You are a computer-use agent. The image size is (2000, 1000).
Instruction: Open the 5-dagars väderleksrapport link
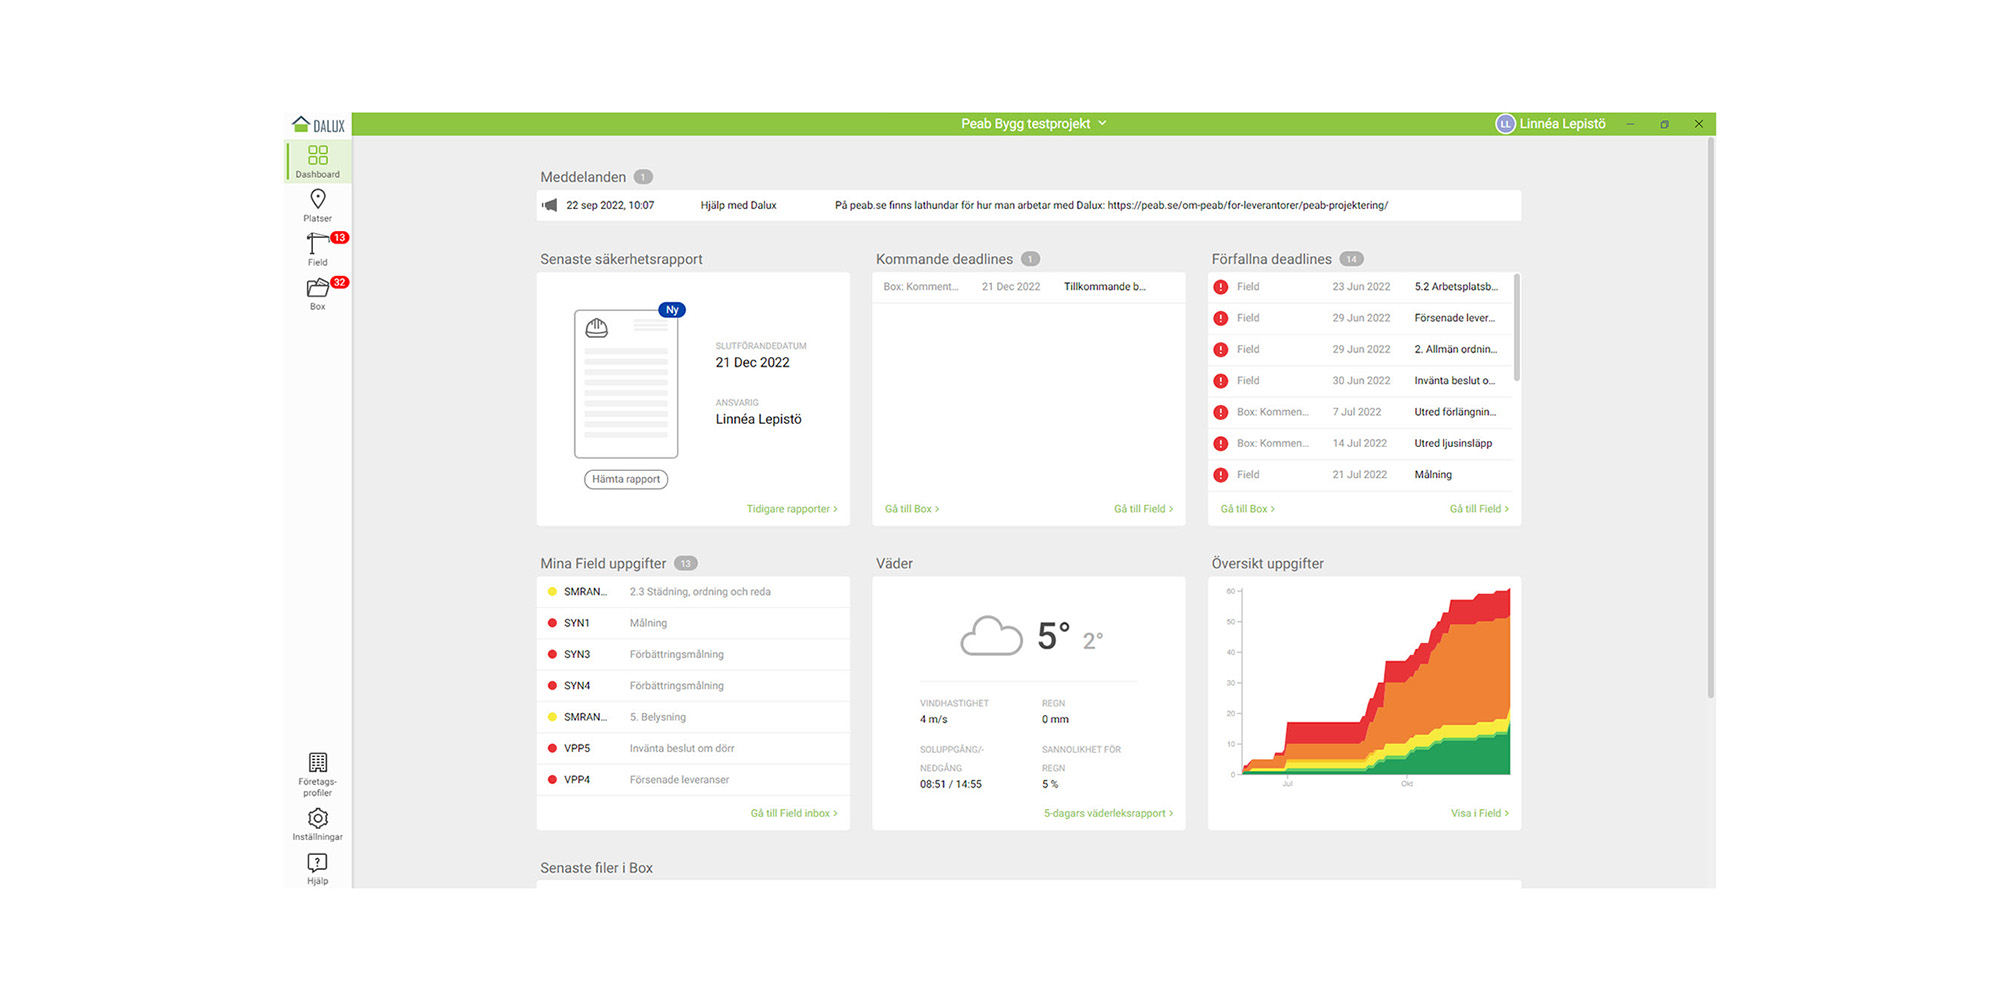click(1107, 813)
